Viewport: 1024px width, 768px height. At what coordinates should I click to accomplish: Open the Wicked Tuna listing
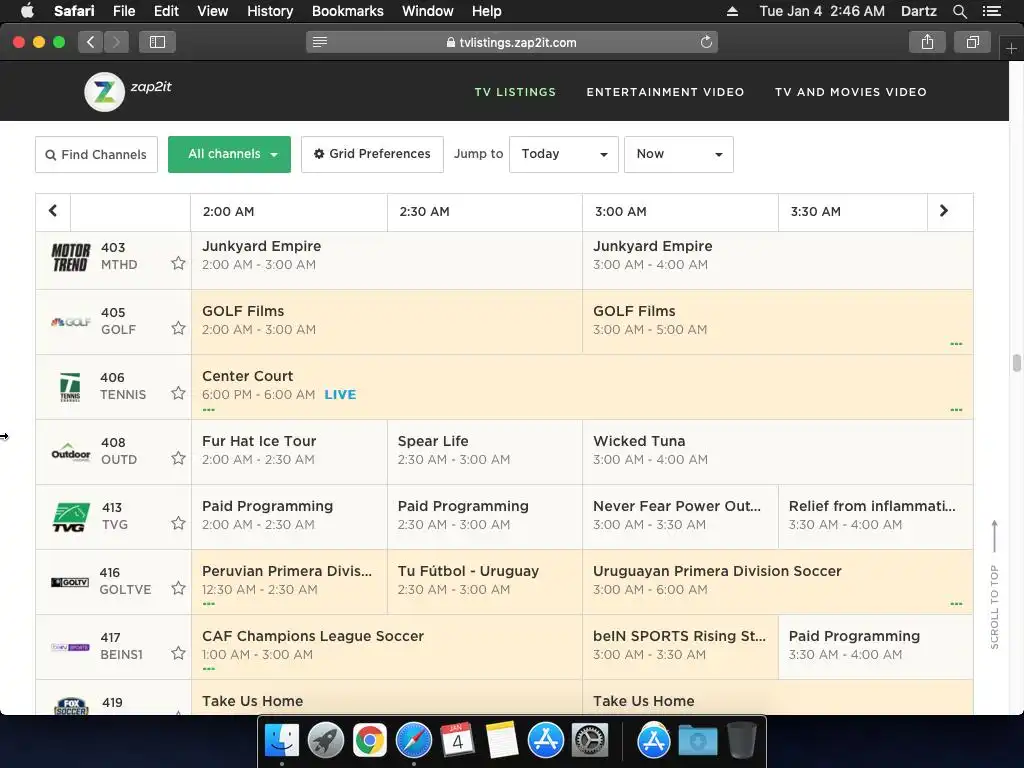[x=778, y=452]
